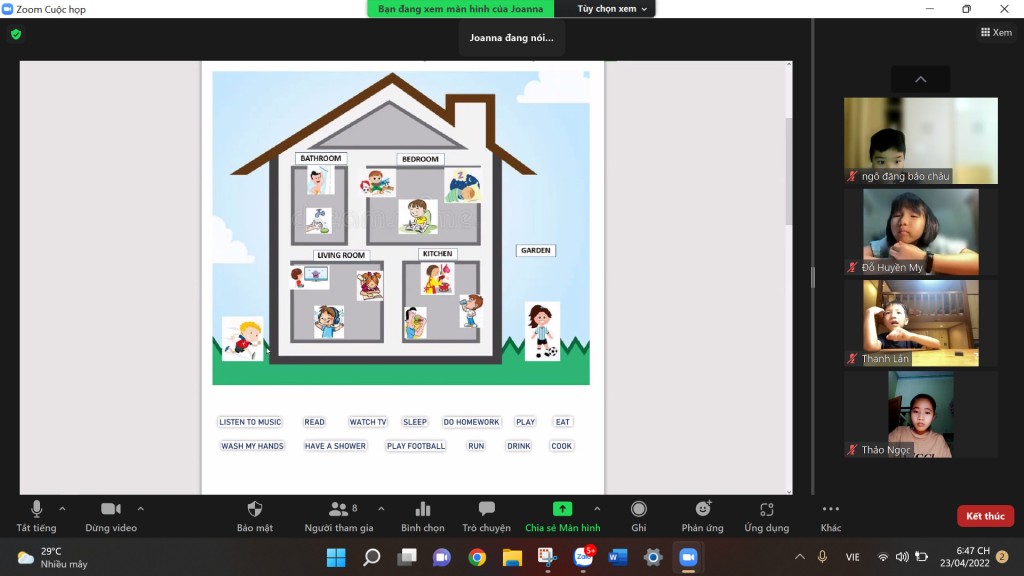Open Tùy chọn xem view options dropdown
Viewport: 1024px width, 576px height.
coord(612,9)
